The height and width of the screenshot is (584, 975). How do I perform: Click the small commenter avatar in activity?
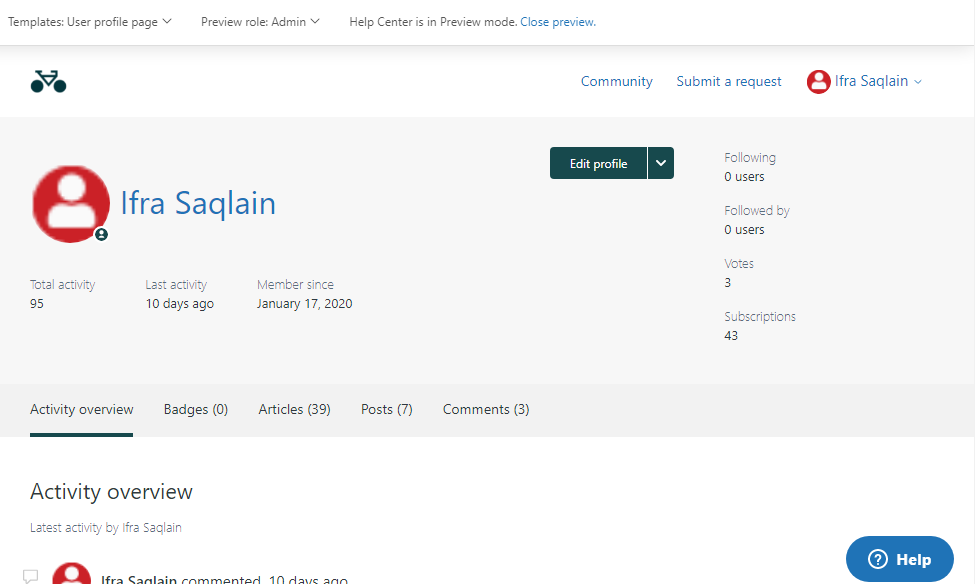click(x=71, y=574)
